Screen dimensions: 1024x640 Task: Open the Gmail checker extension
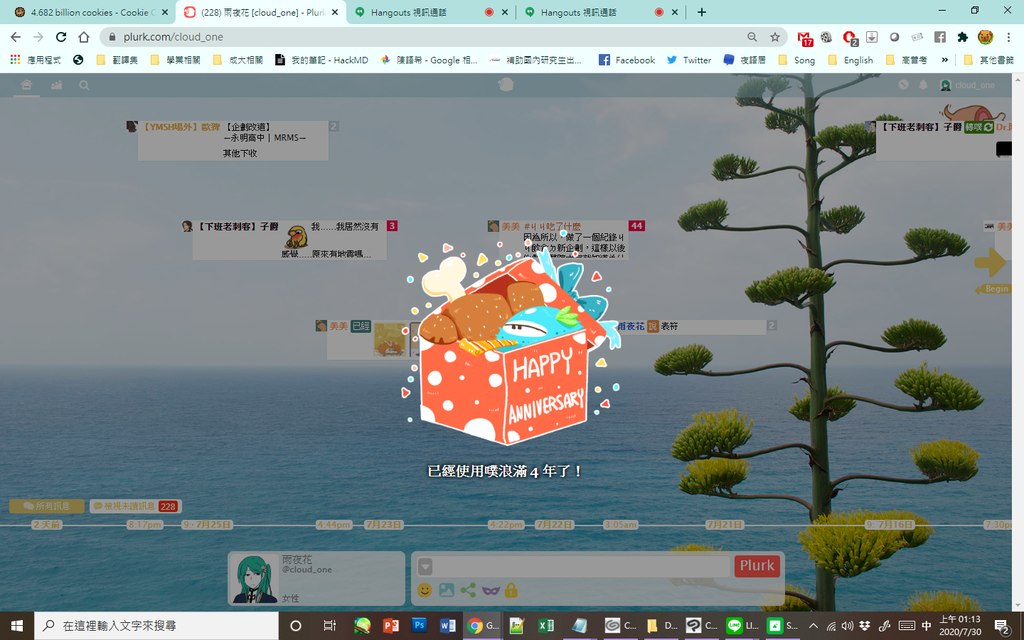(x=805, y=38)
